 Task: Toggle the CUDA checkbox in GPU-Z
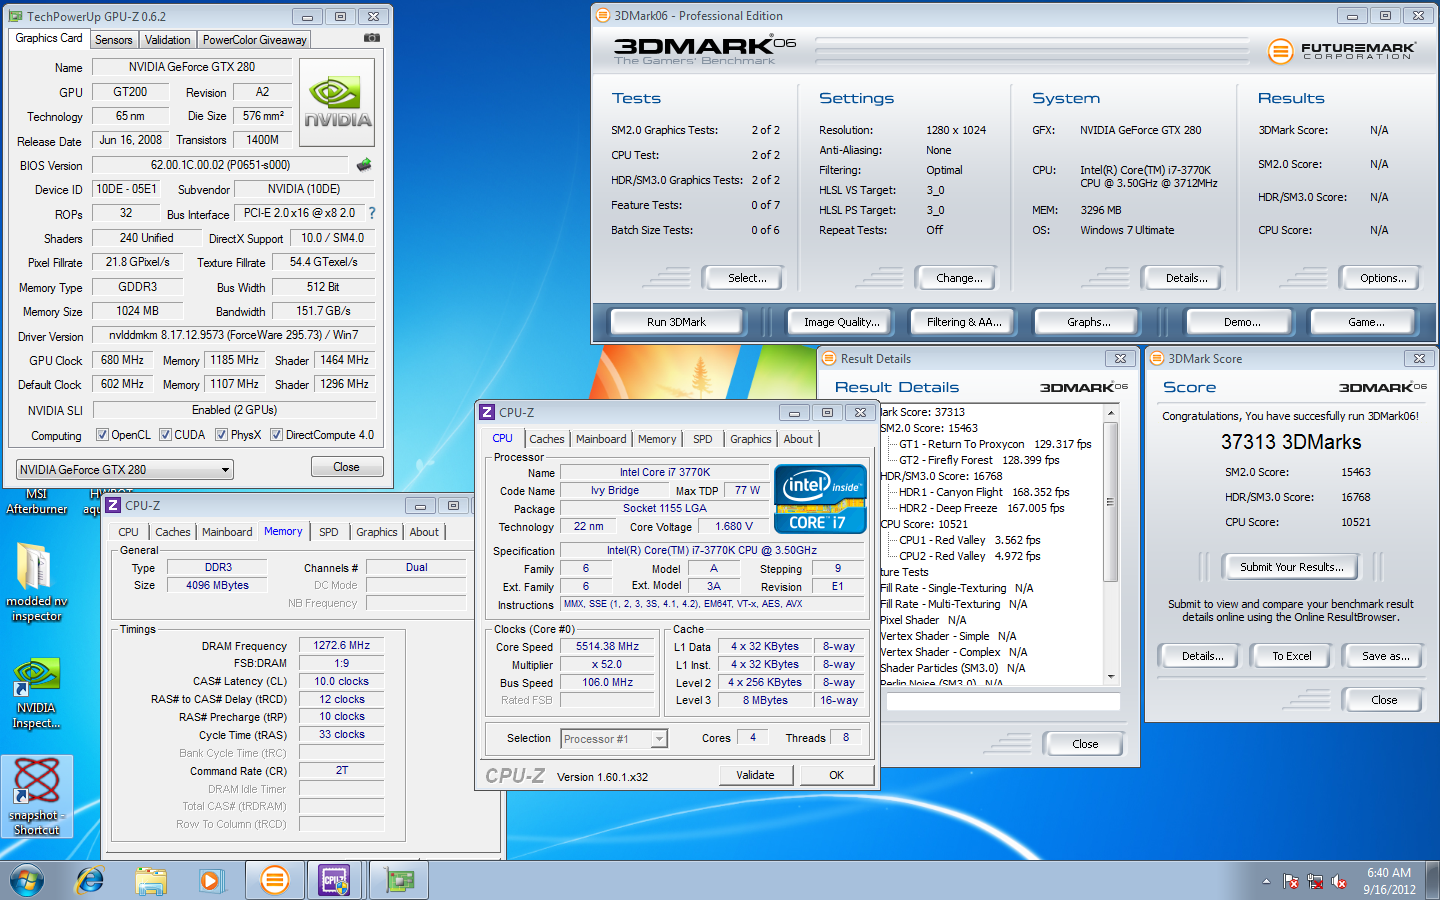tap(165, 435)
